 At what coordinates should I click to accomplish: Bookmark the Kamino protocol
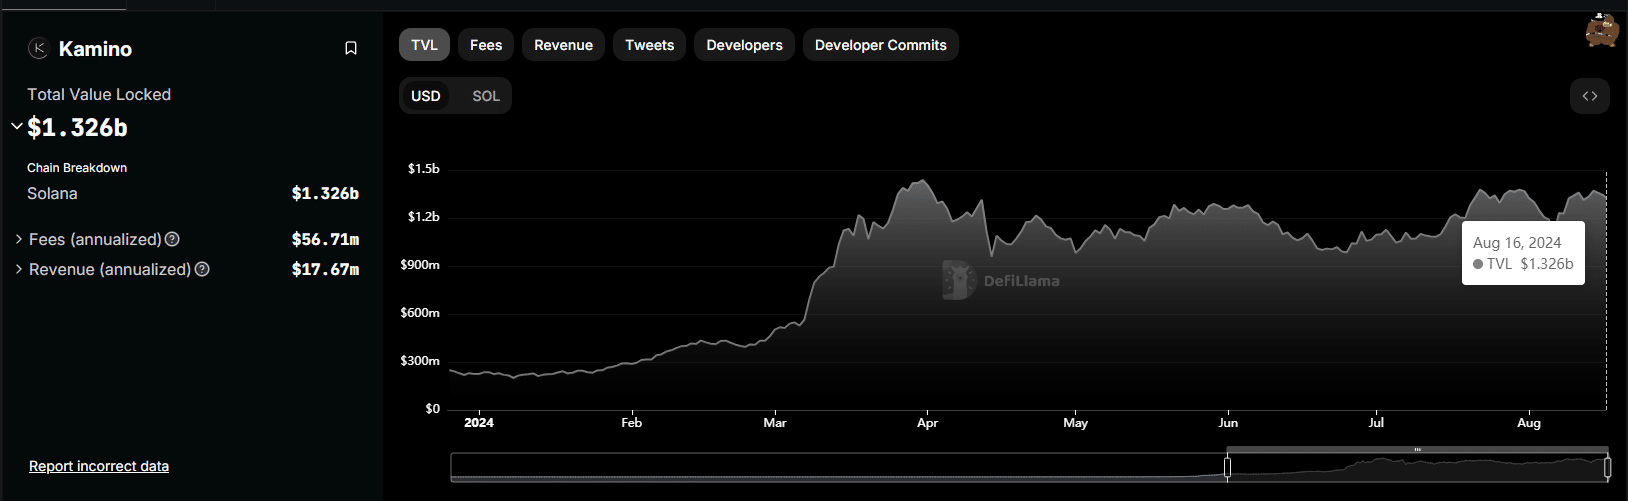(x=351, y=48)
